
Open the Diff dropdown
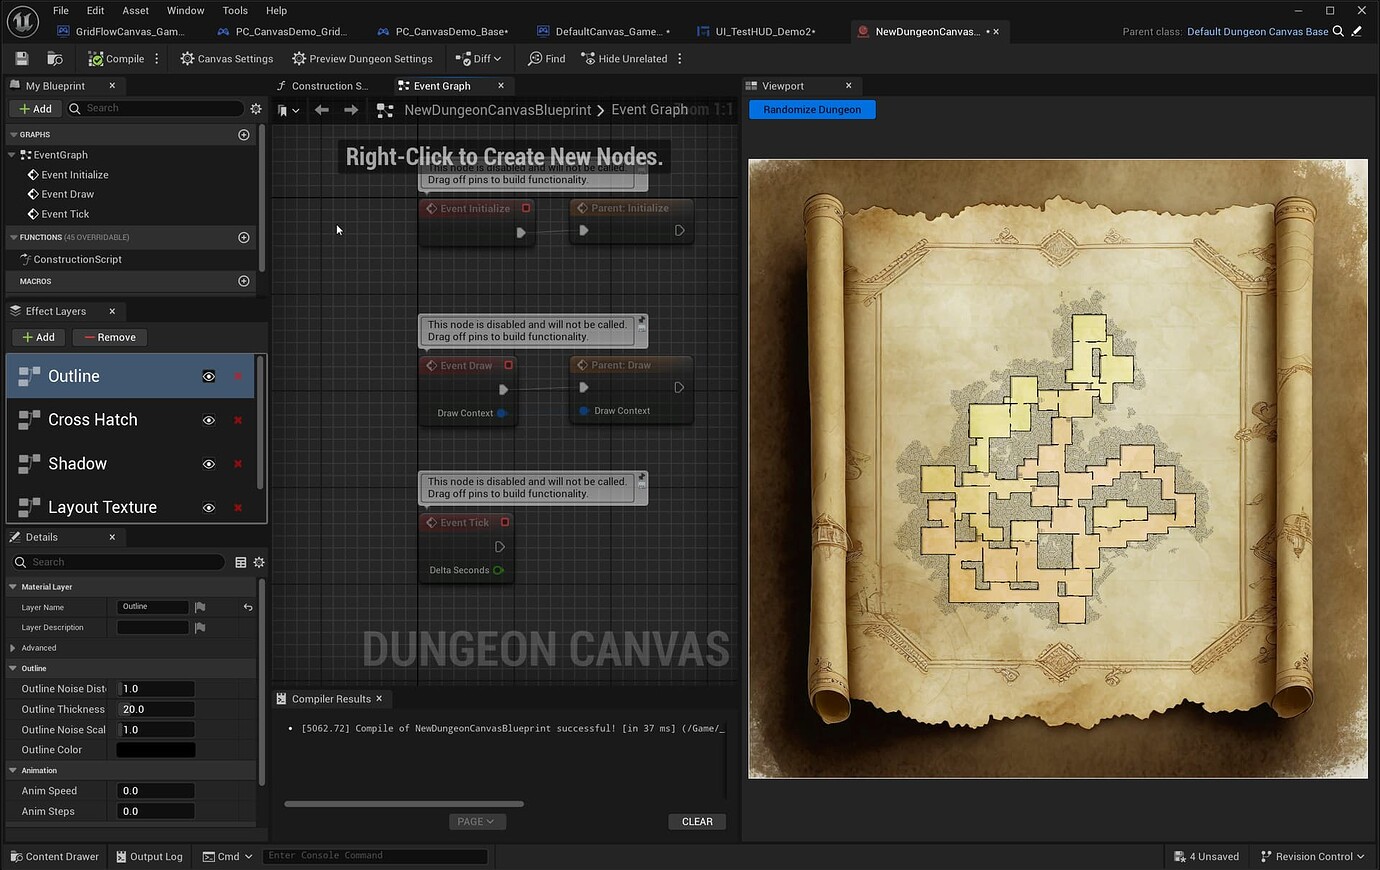point(478,58)
